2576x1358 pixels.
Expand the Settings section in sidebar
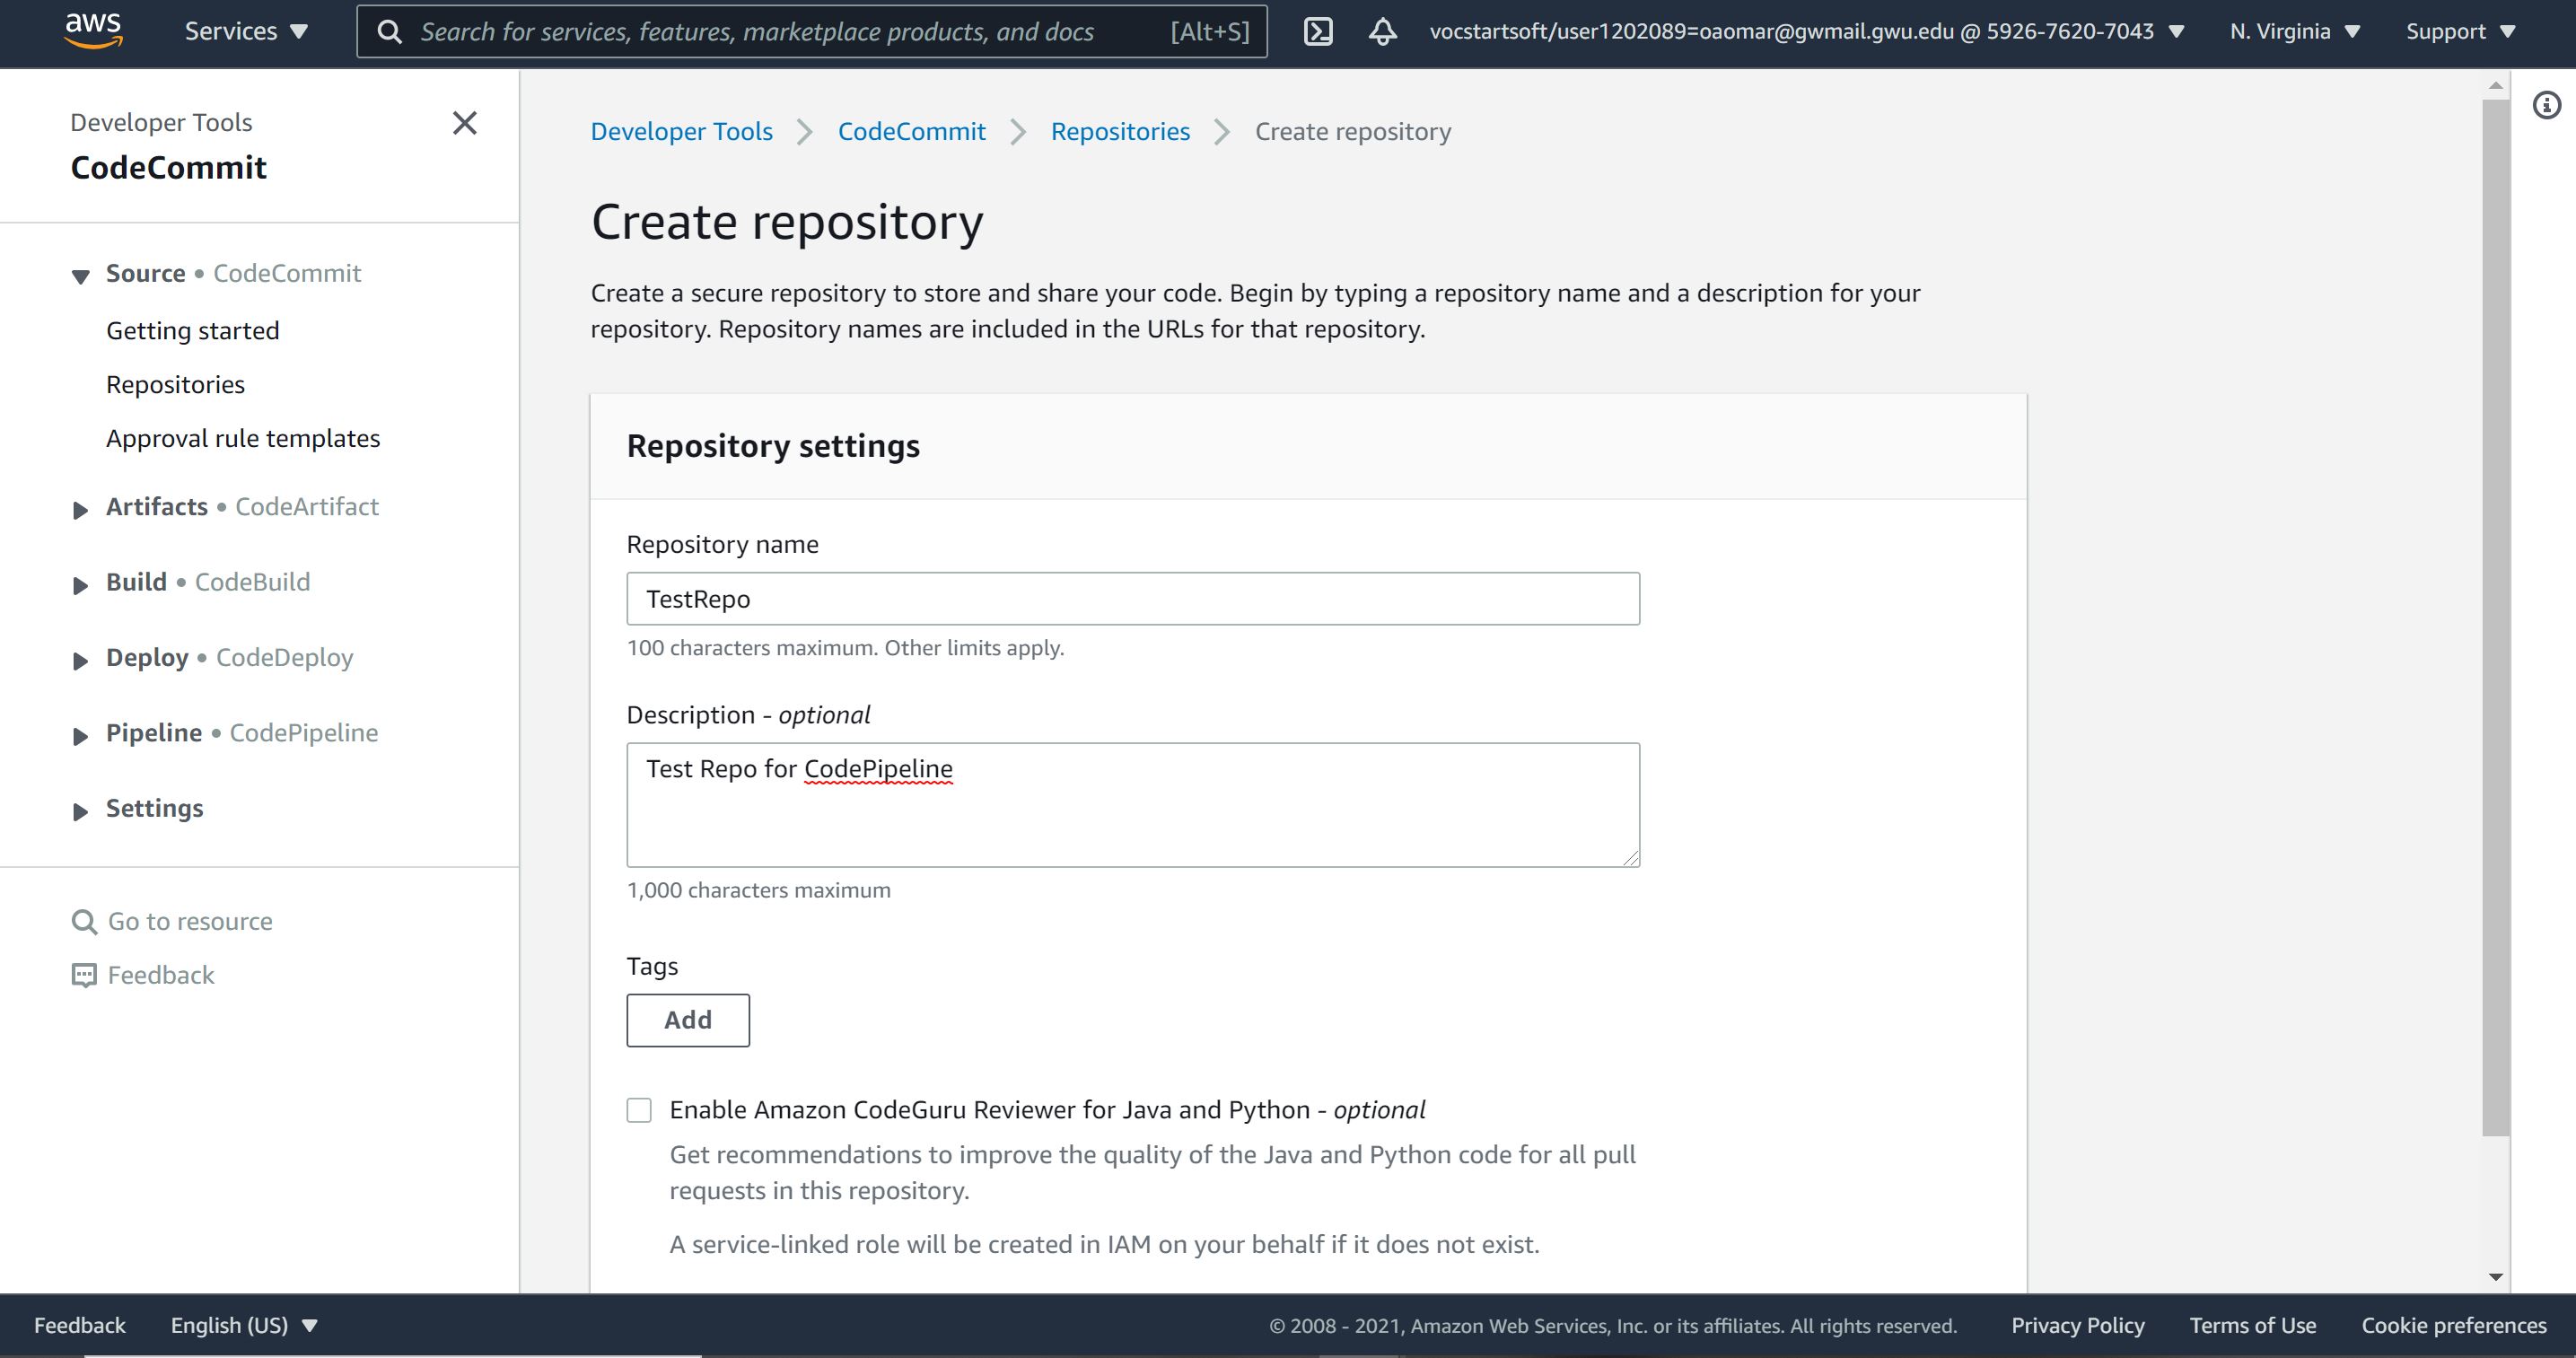pyautogui.click(x=81, y=811)
